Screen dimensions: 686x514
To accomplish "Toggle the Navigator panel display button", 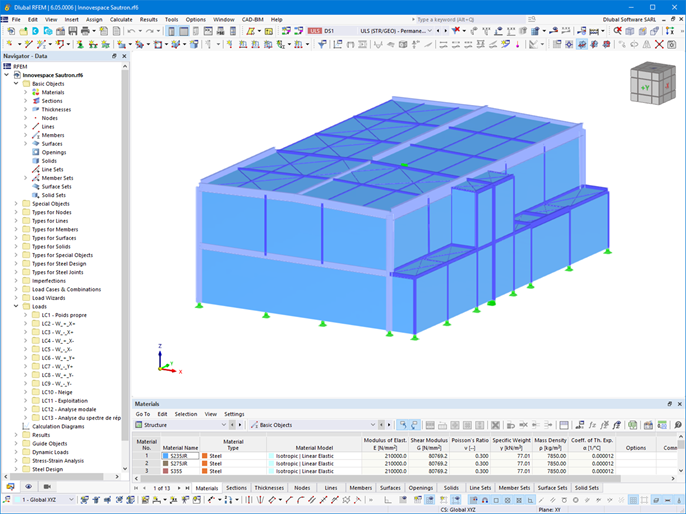I will pyautogui.click(x=172, y=31).
